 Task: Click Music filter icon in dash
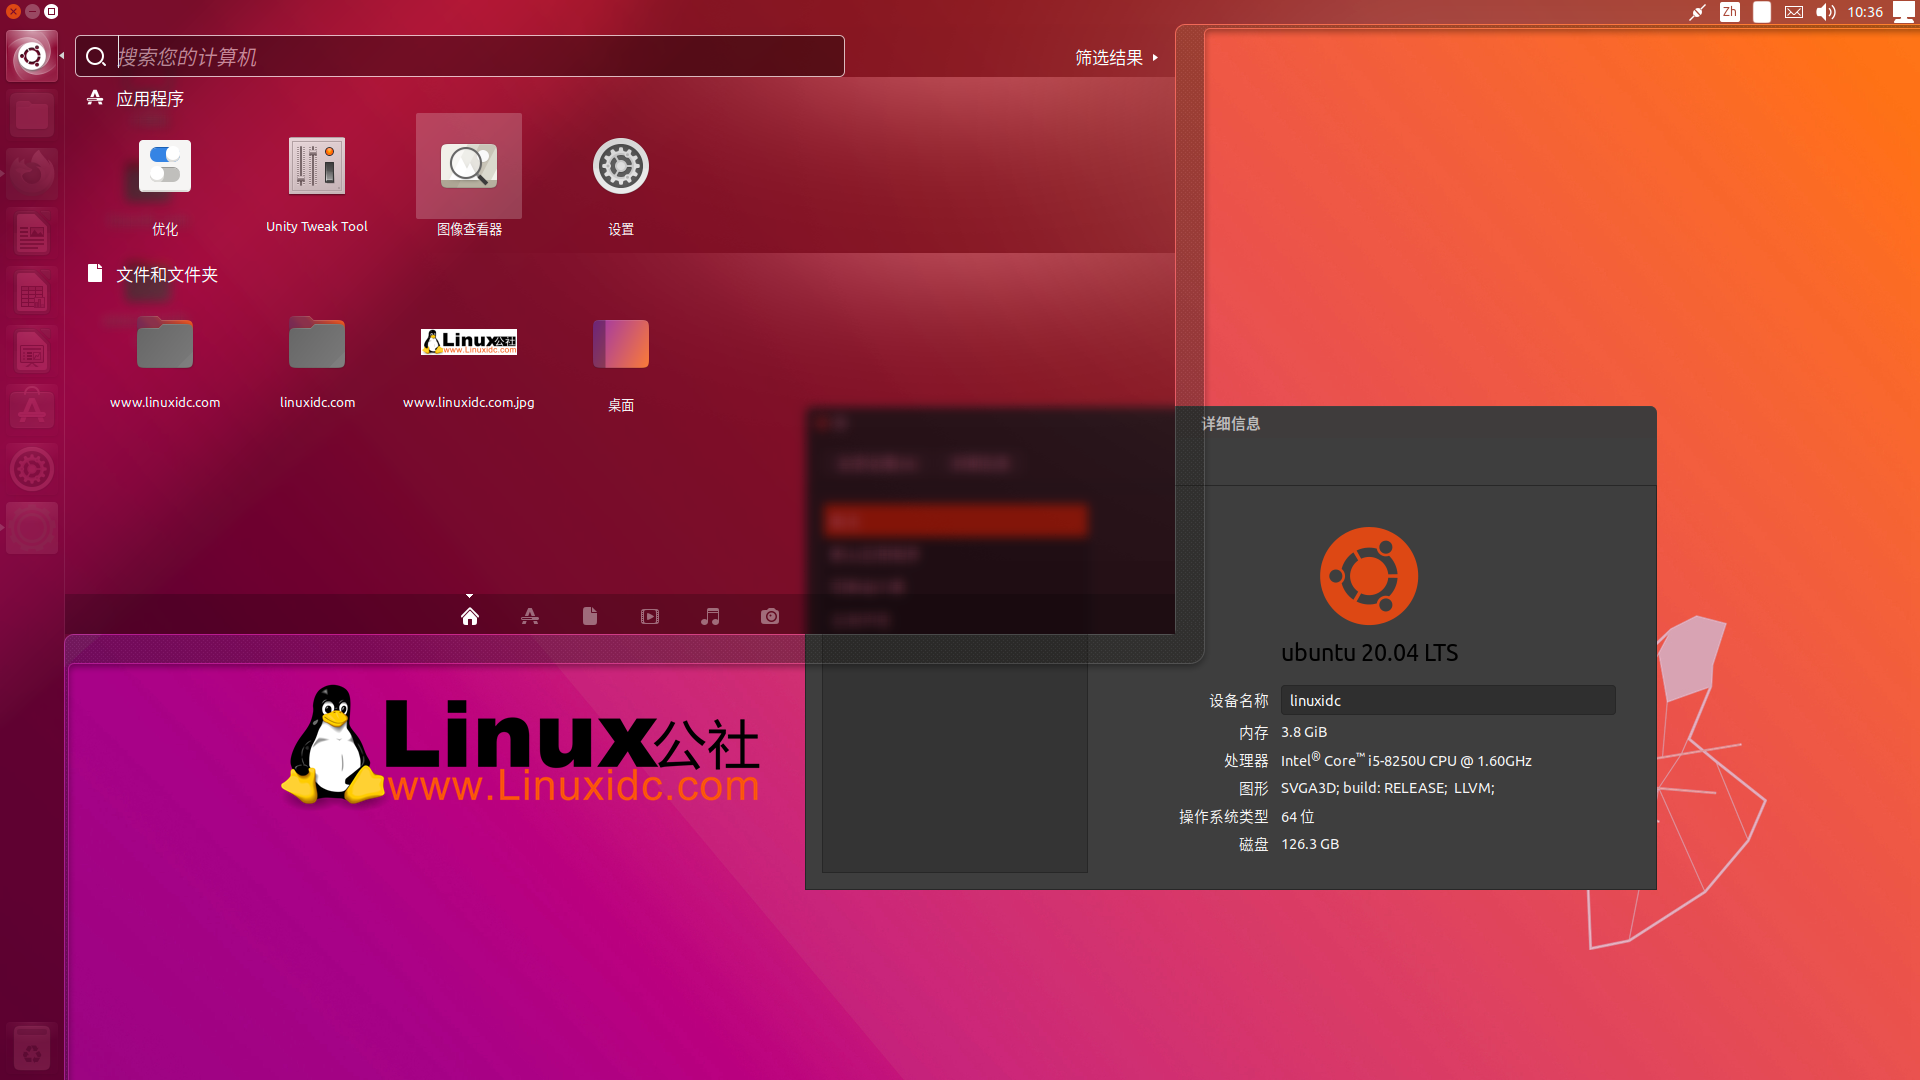click(709, 616)
